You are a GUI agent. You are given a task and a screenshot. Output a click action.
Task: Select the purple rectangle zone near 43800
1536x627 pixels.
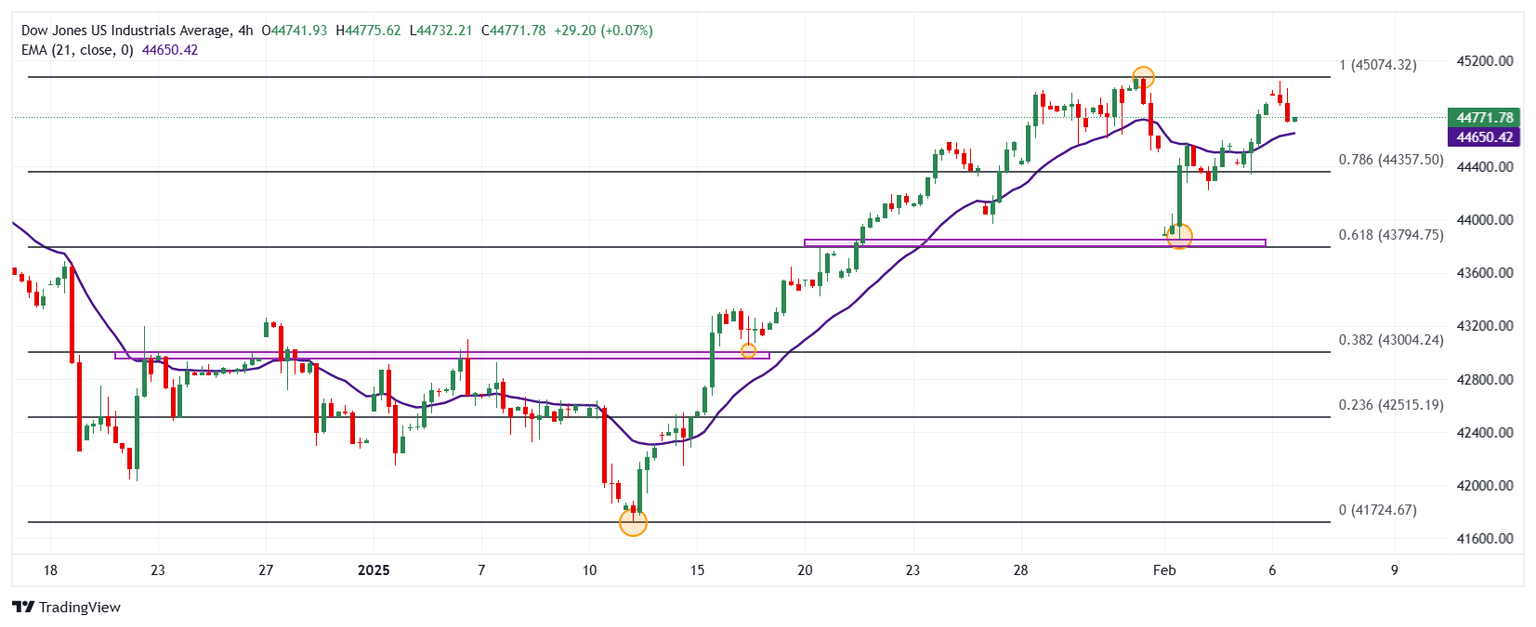(x=1034, y=242)
